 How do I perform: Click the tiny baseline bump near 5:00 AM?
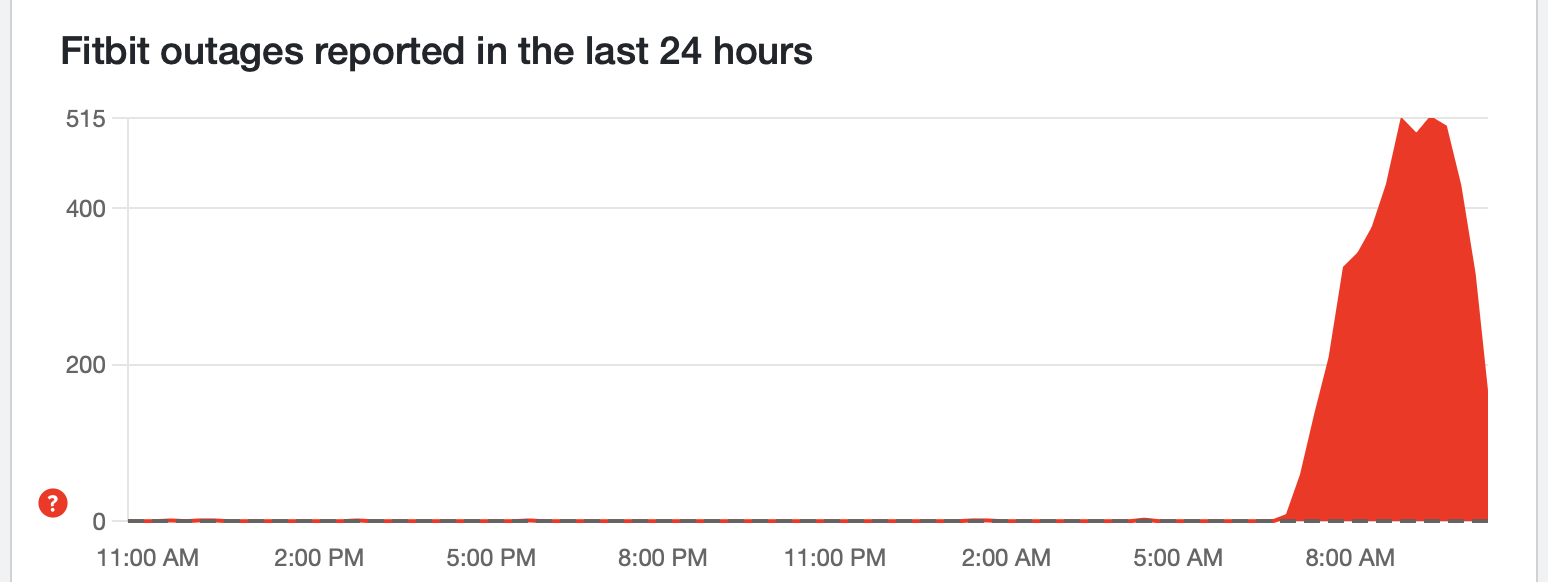coord(1145,519)
